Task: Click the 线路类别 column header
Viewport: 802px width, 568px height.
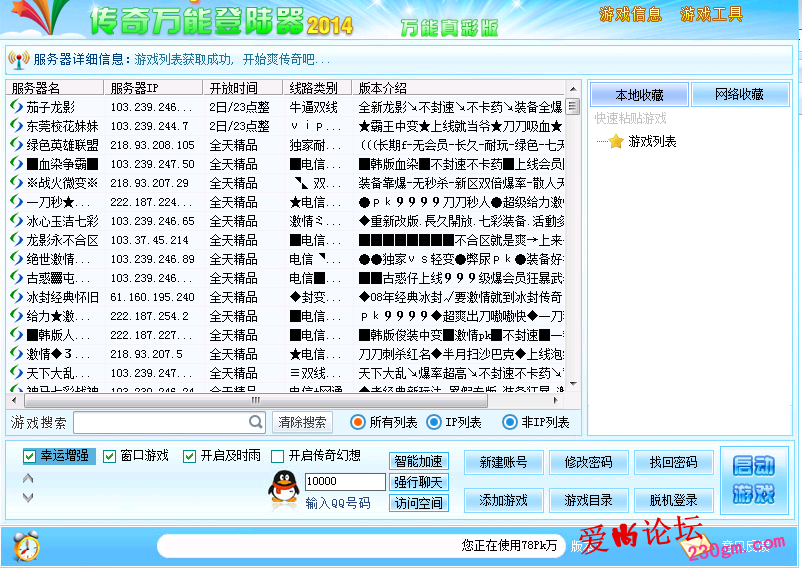Action: pos(317,88)
